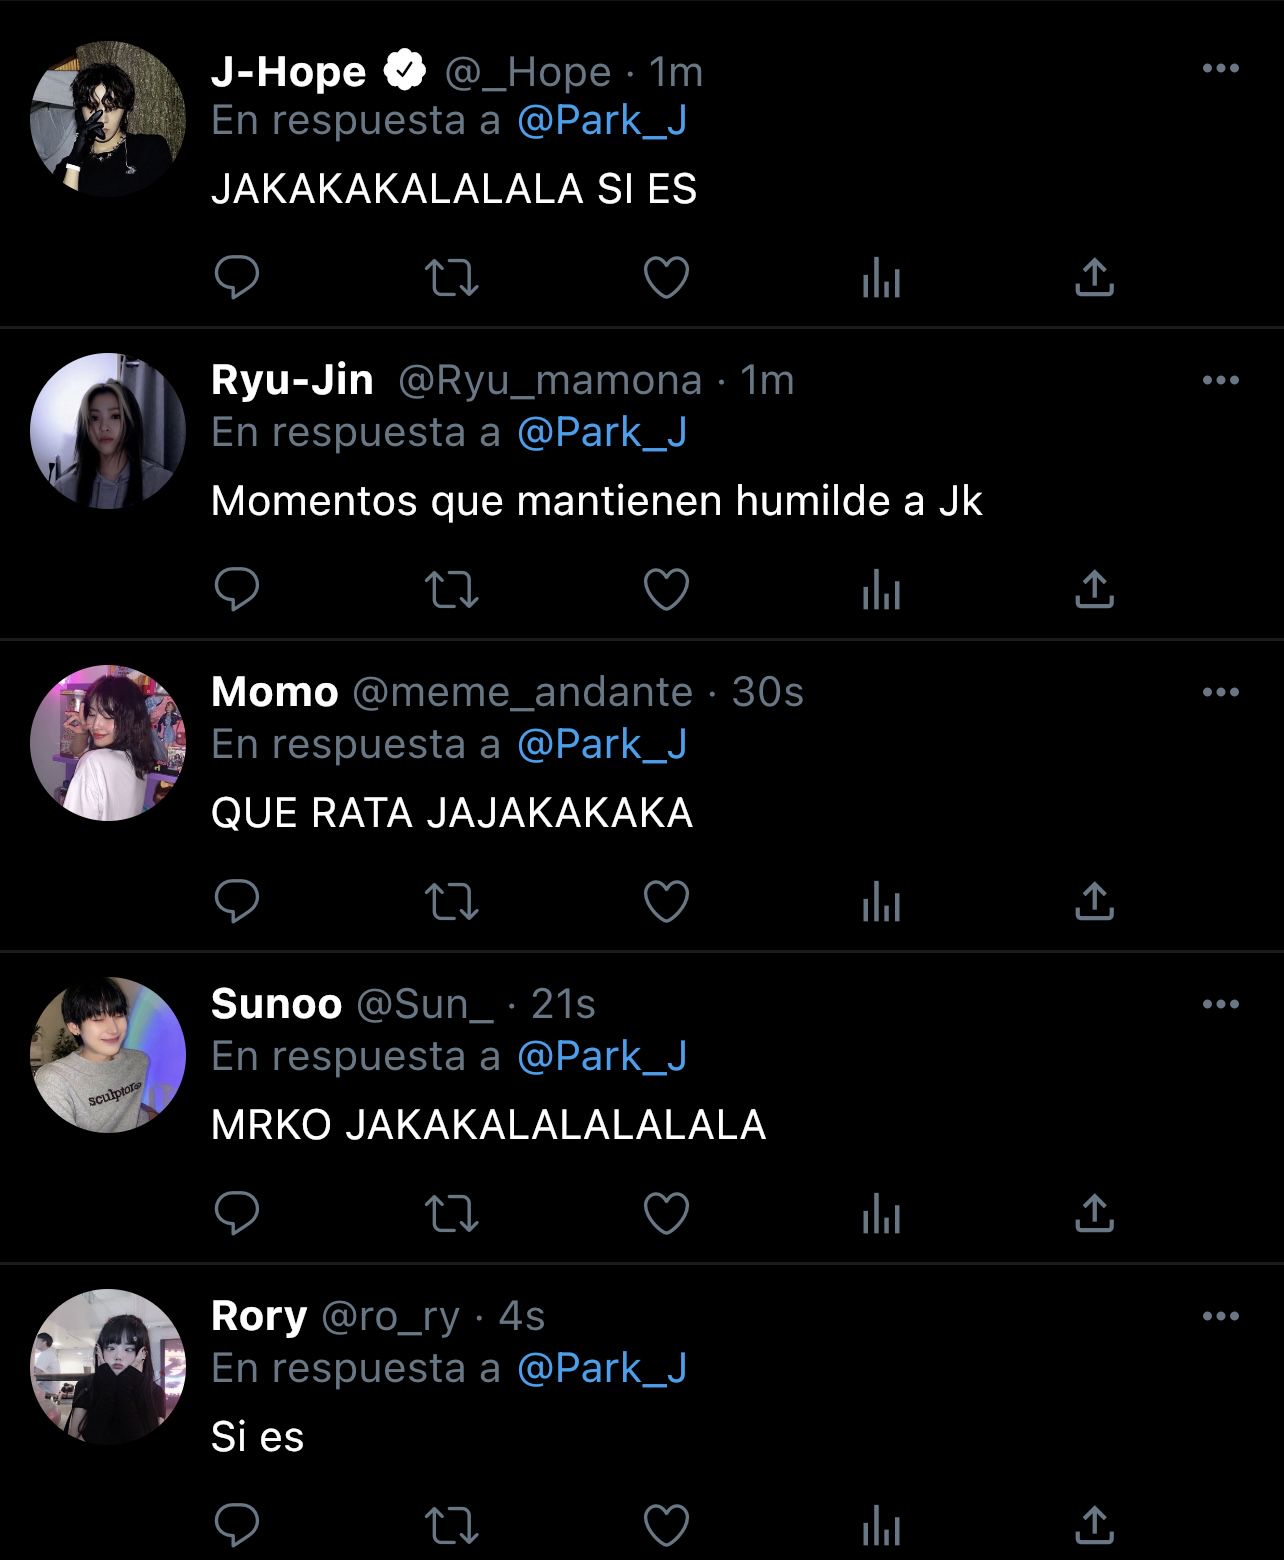This screenshot has width=1284, height=1560.
Task: Open more options for J-Hope's tweet
Action: tap(1221, 68)
